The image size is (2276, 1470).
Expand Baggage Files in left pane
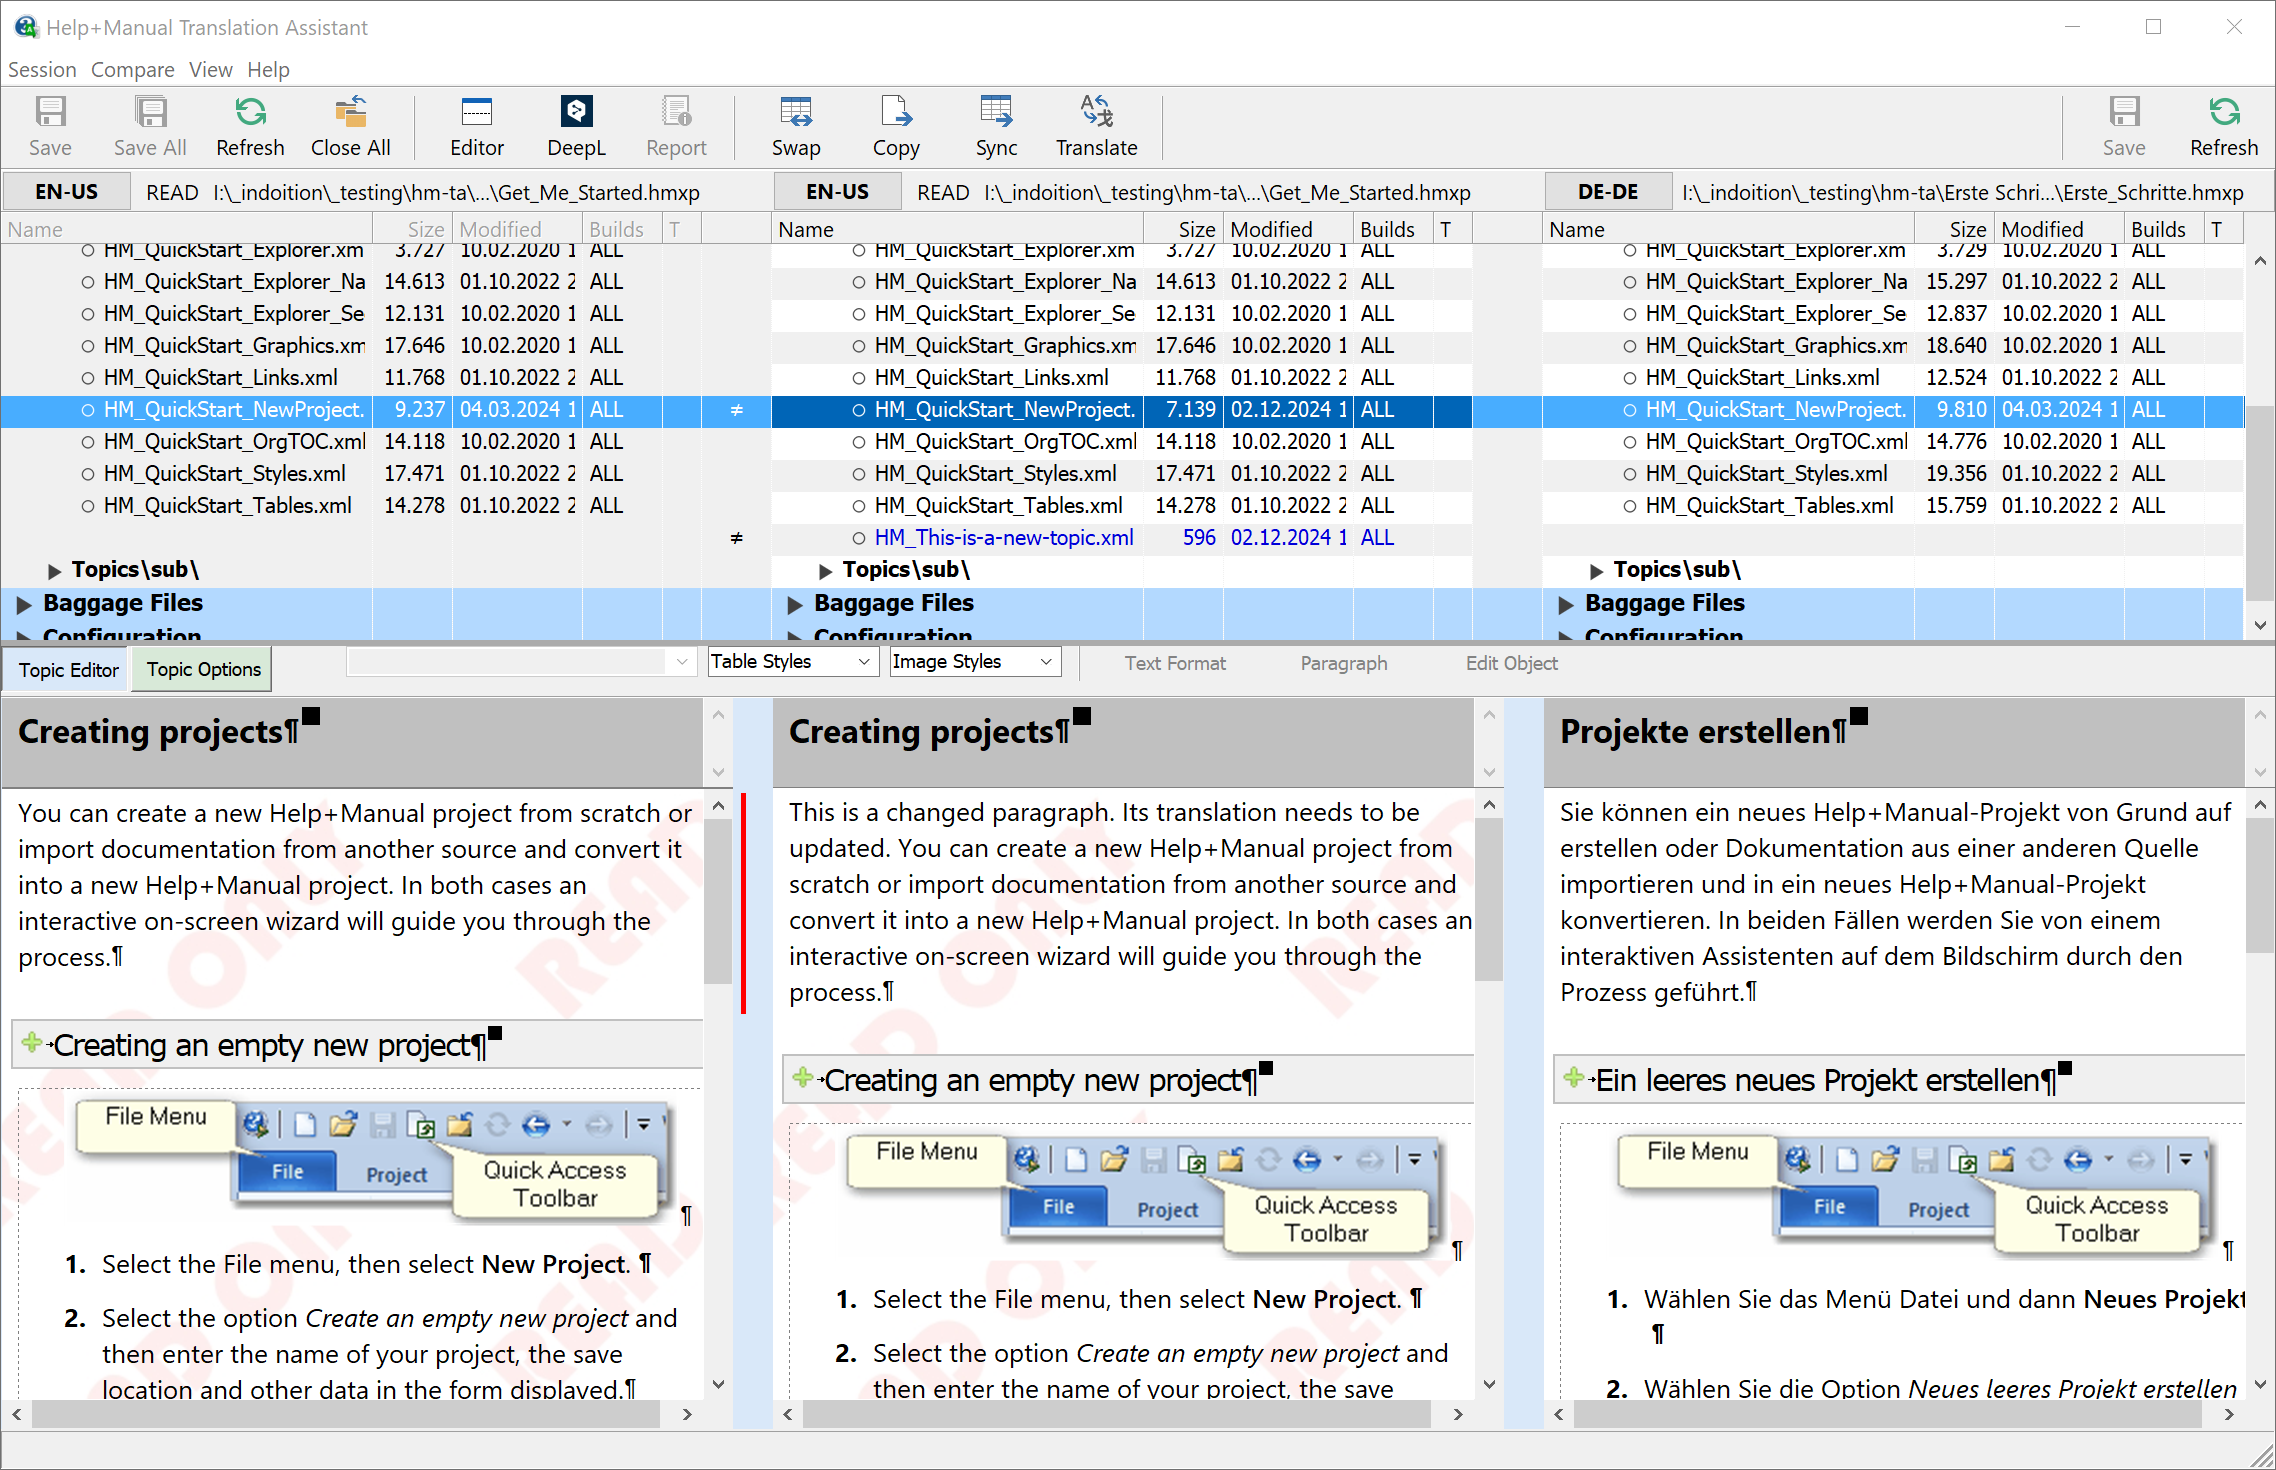click(24, 604)
